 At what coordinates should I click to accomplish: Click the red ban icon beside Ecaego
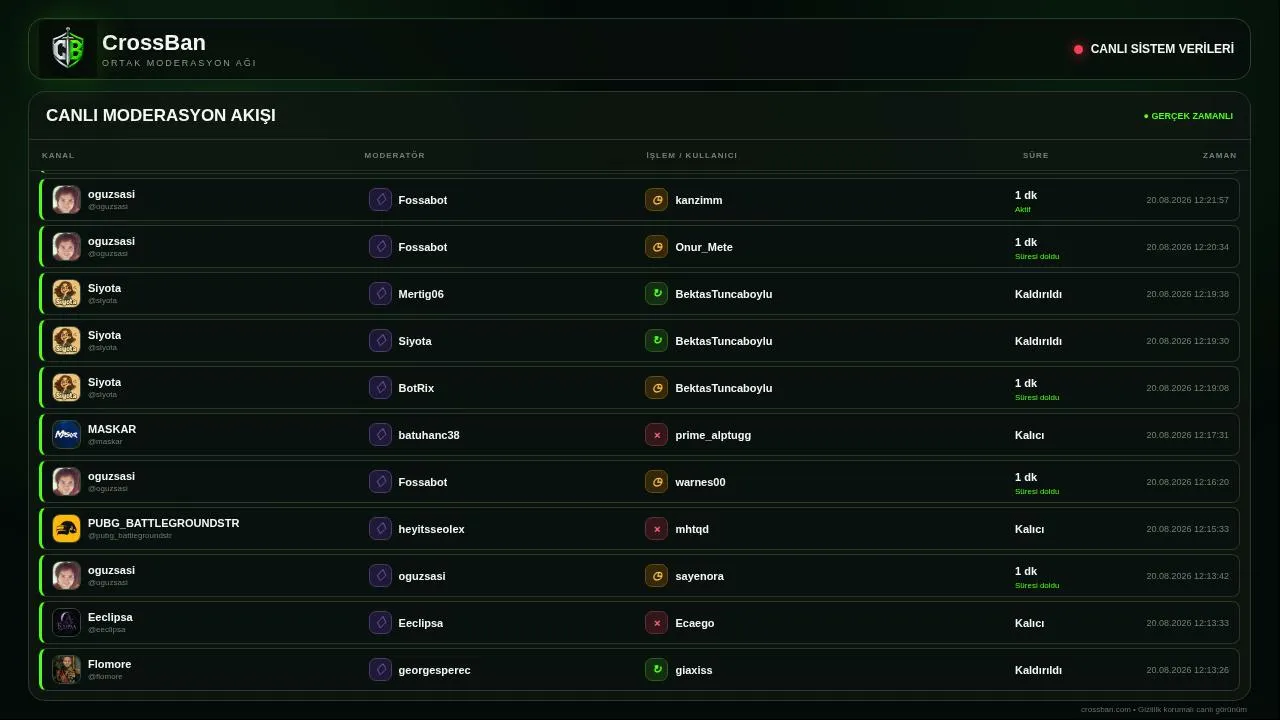(x=656, y=623)
